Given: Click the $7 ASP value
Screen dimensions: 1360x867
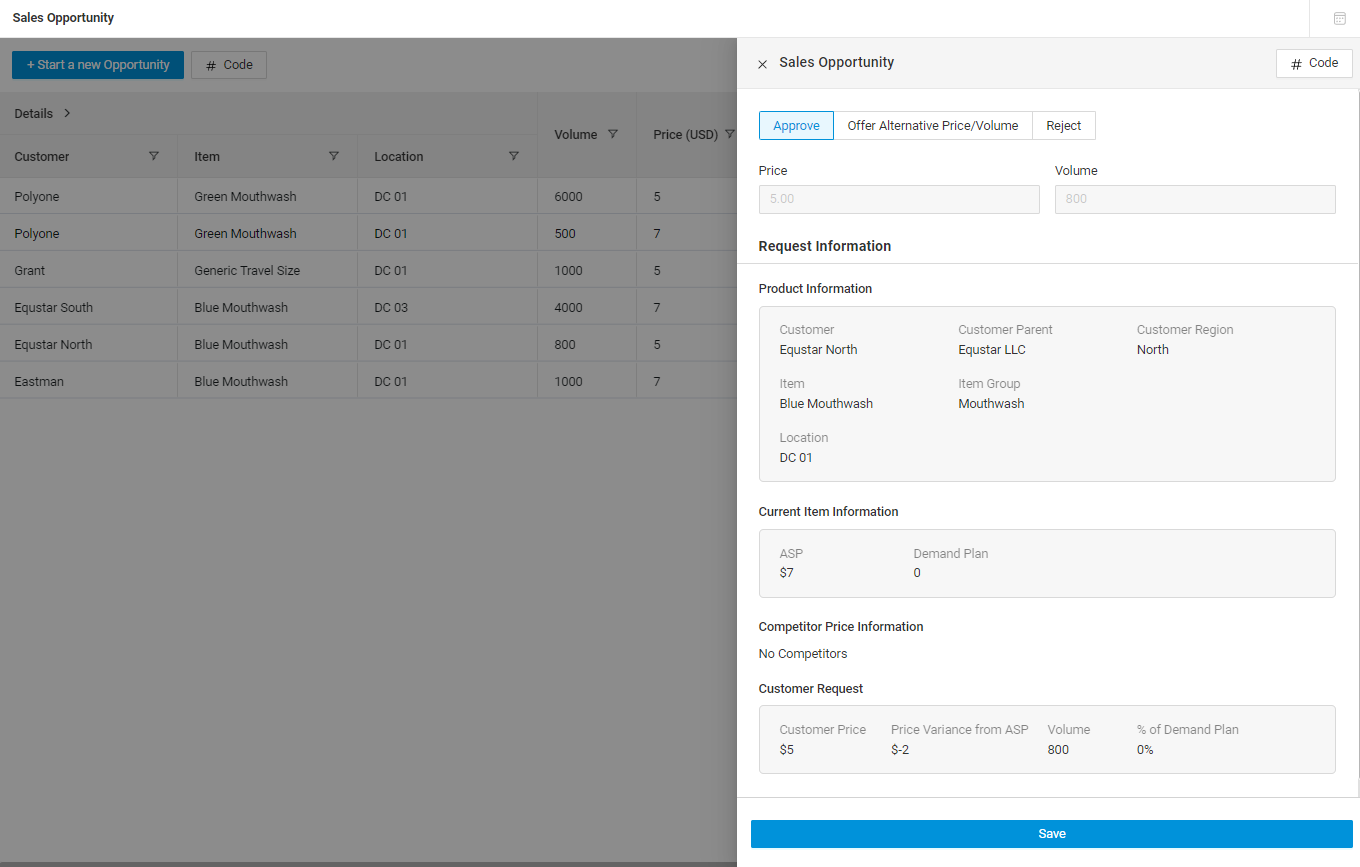Looking at the screenshot, I should coord(786,573).
